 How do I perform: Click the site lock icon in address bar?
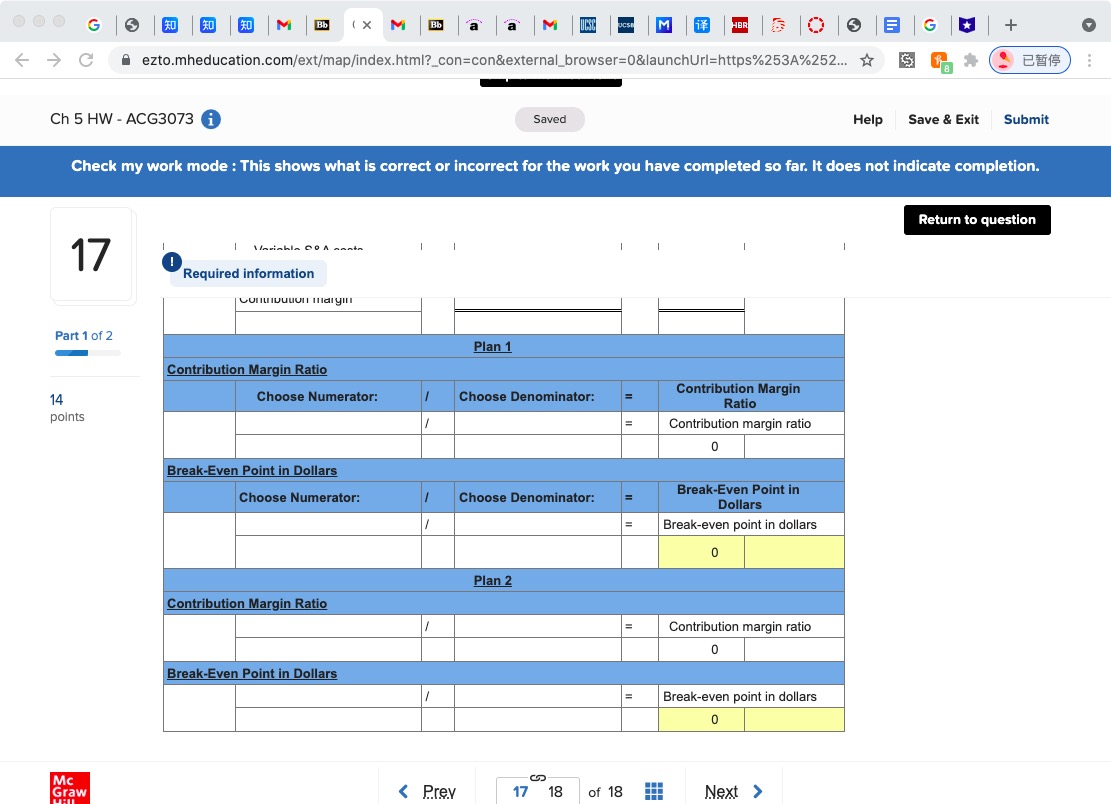(x=125, y=60)
